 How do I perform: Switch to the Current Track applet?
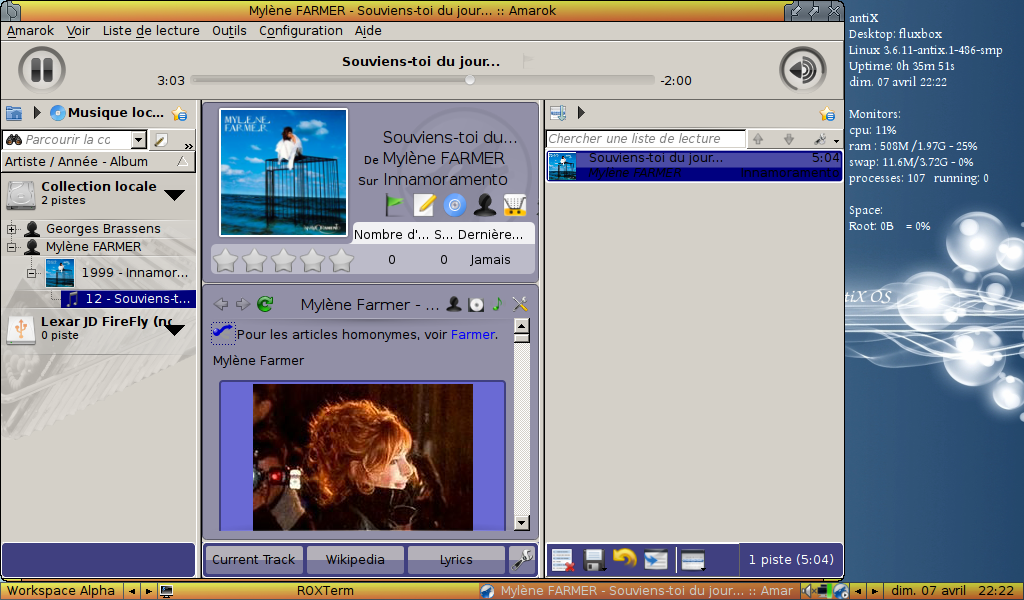[x=253, y=560]
